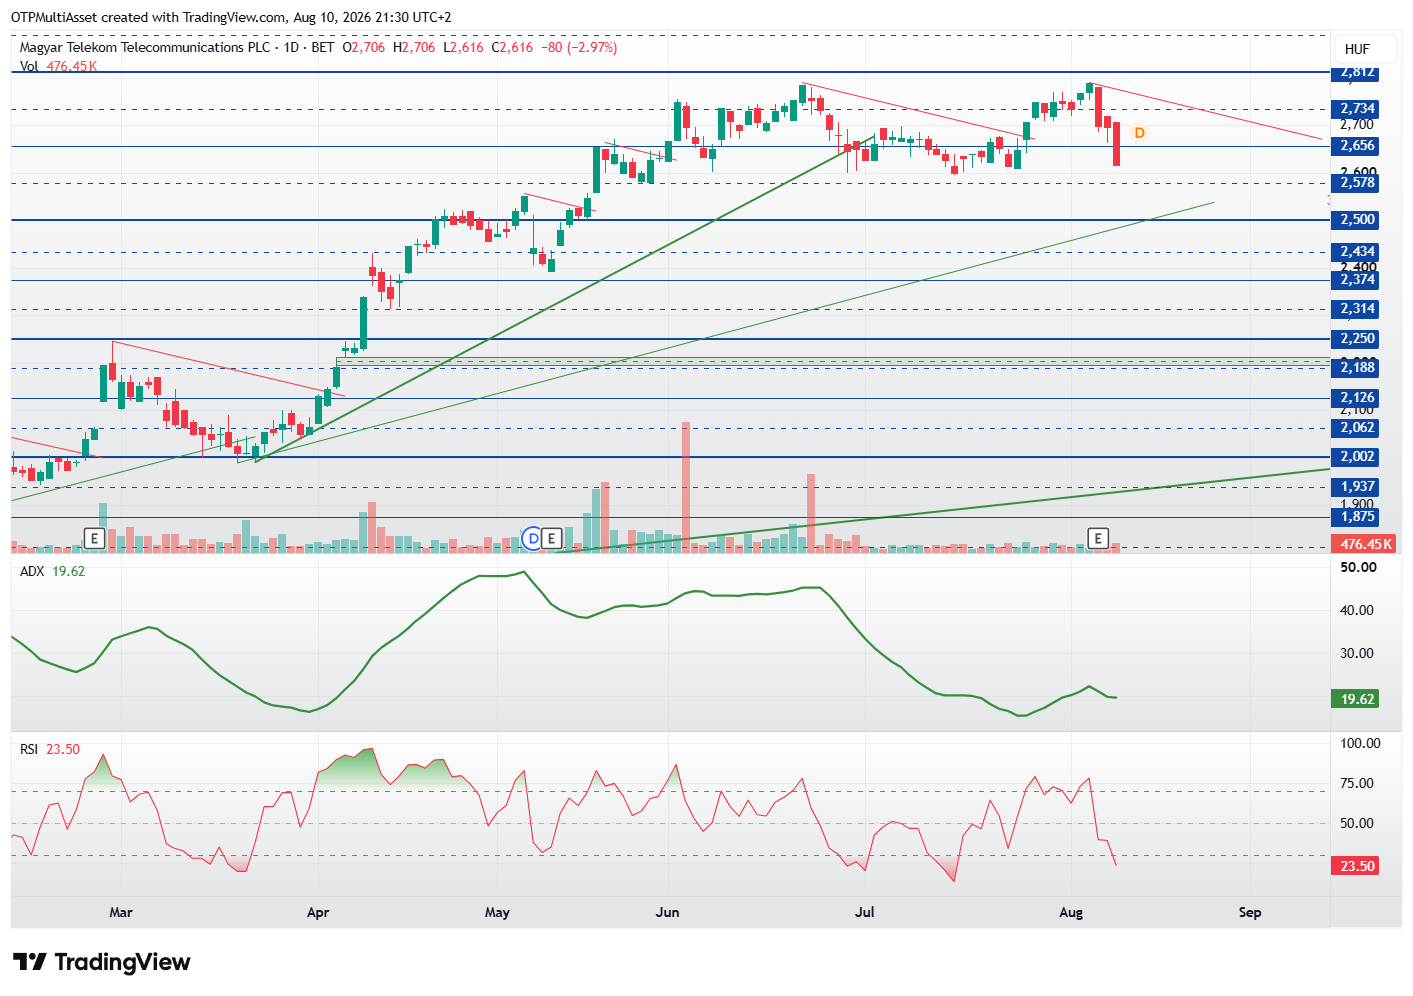
Task: Click the 1,875 price level label
Action: click(x=1357, y=517)
